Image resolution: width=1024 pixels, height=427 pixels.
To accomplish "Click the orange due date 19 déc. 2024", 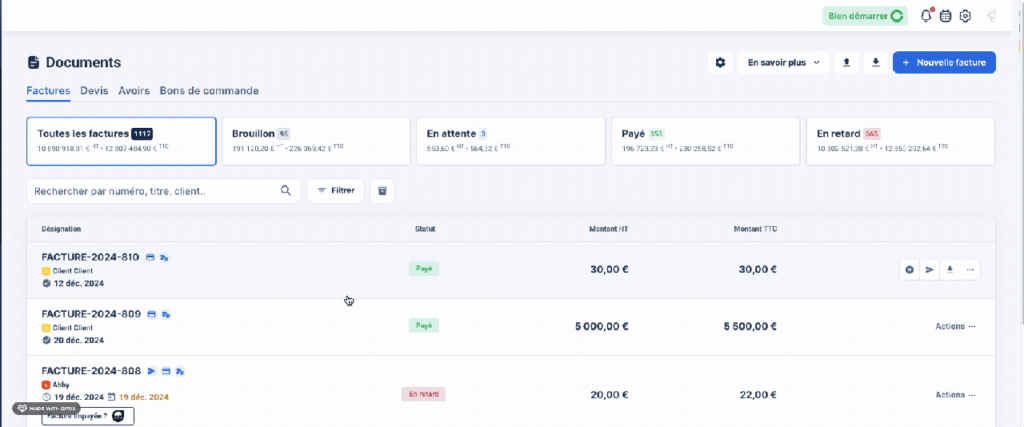I will click(144, 397).
